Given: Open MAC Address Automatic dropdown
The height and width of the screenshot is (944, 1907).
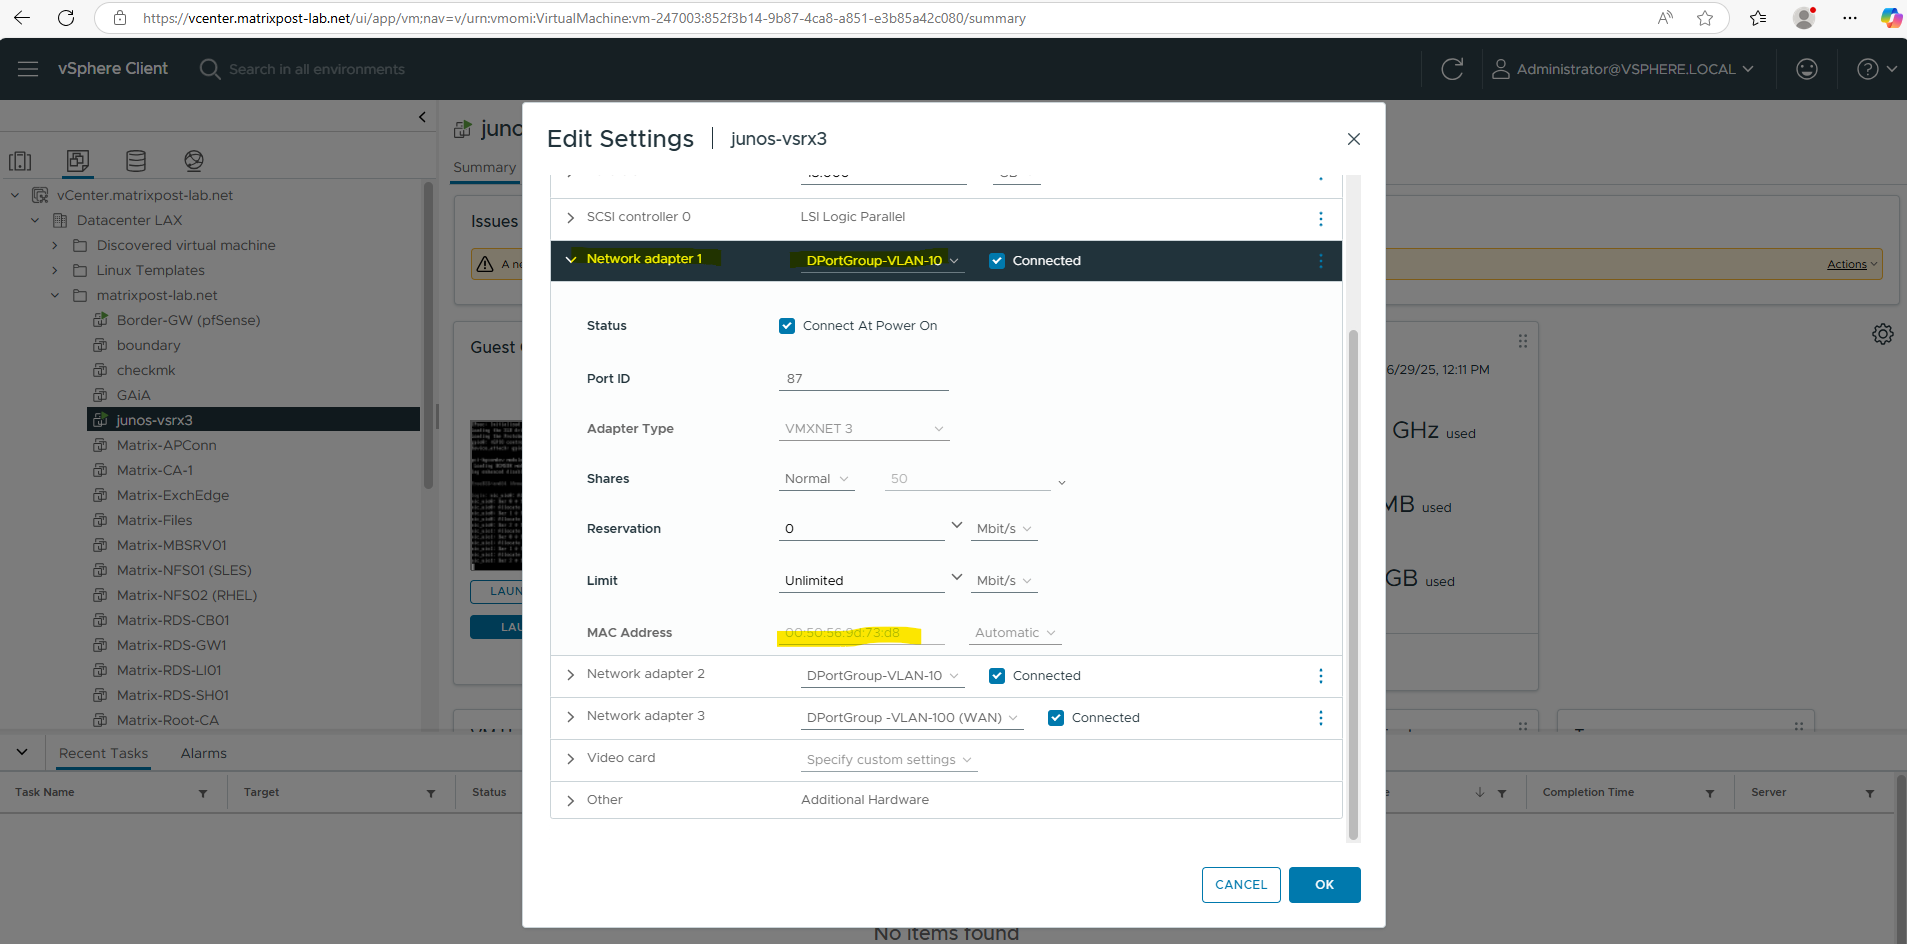Looking at the screenshot, I should pos(1015,633).
